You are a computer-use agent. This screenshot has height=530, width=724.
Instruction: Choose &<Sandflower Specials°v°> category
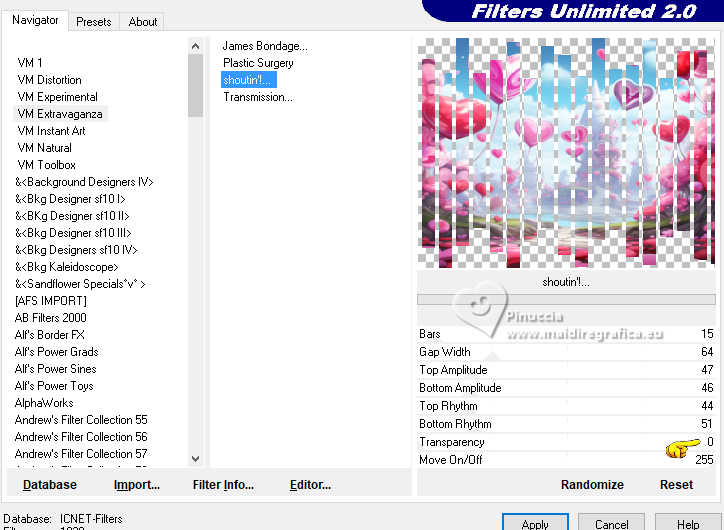point(80,284)
